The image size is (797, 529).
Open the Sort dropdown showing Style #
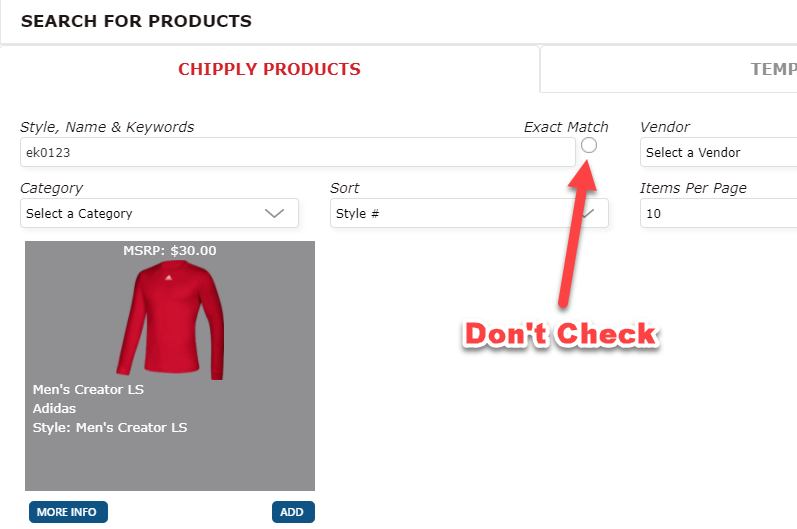469,213
